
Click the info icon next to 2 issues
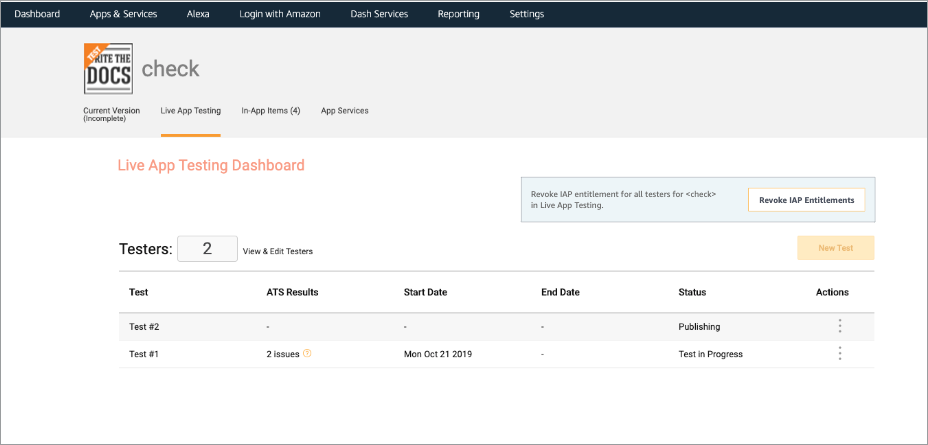(x=307, y=353)
